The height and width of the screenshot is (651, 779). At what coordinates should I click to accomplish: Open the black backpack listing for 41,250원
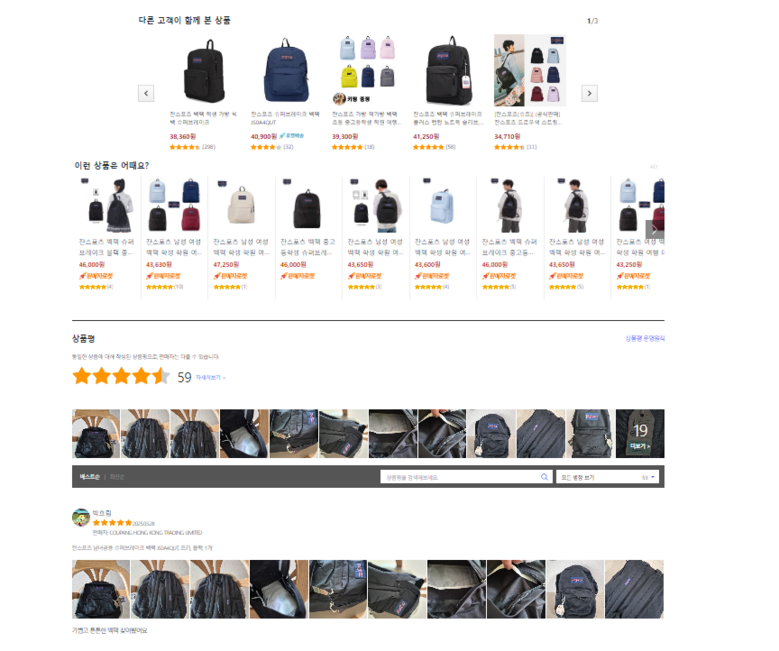click(449, 70)
